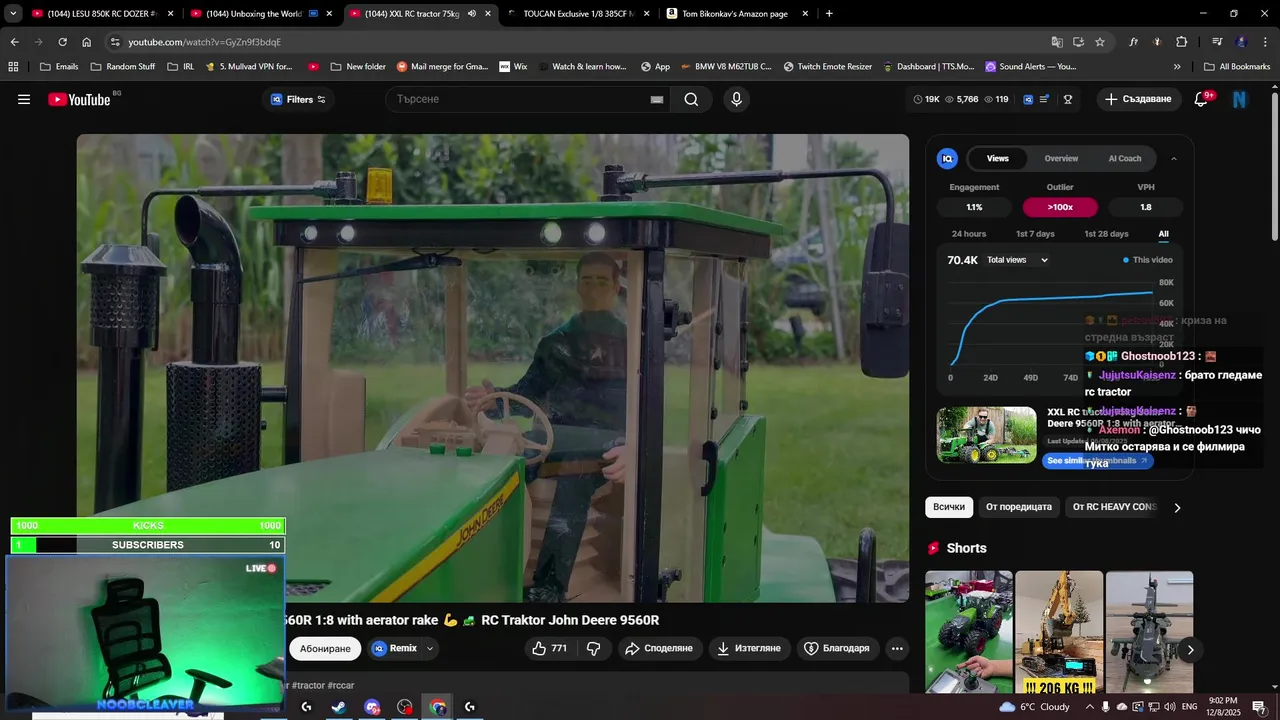Go to the Chrome home page
The width and height of the screenshot is (1280, 720).
click(87, 42)
